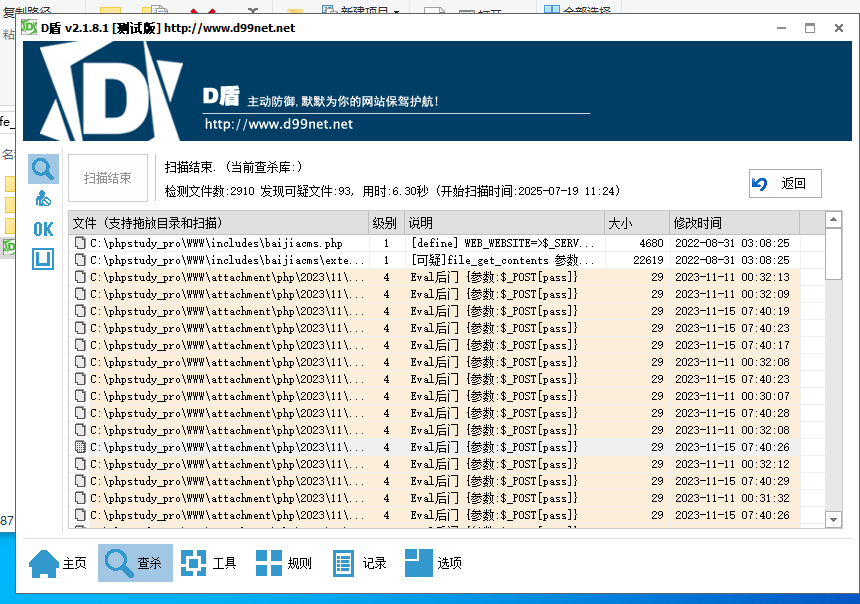860x604 pixels.
Task: Select the baijiacms\exte... file row
Action: coord(434,260)
